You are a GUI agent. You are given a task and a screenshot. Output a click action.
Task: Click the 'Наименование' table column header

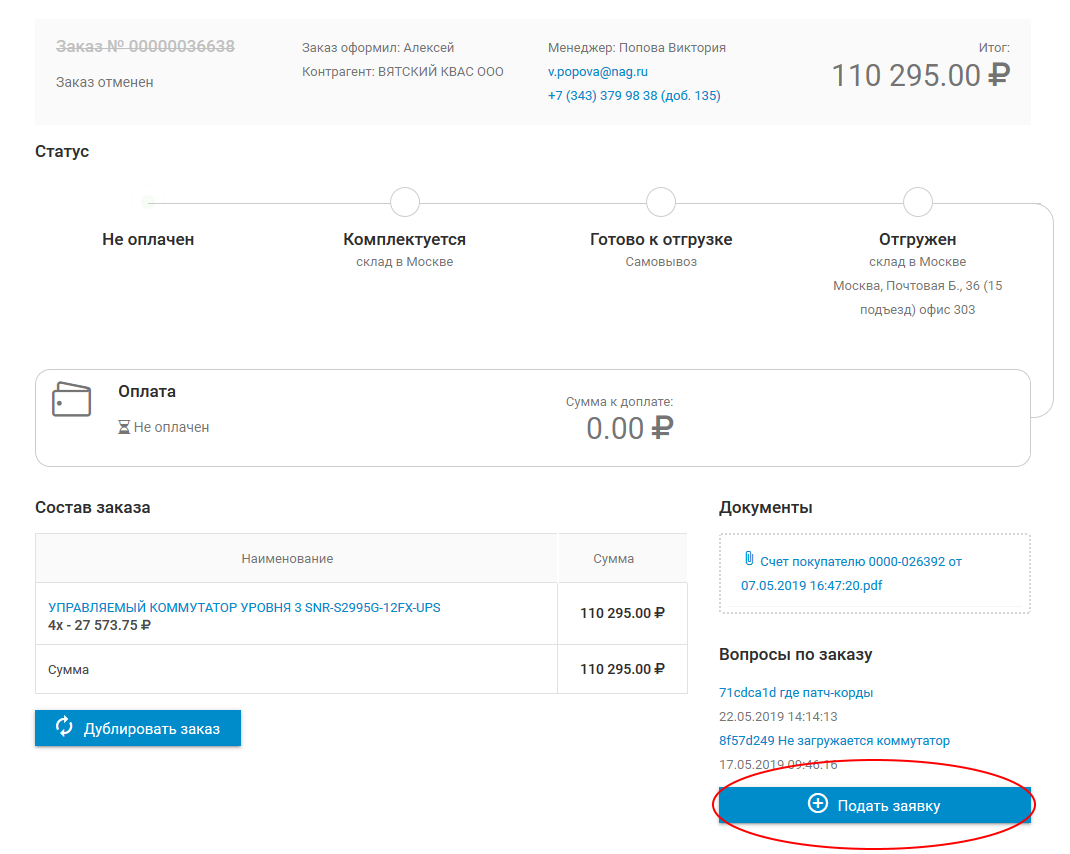click(x=287, y=559)
